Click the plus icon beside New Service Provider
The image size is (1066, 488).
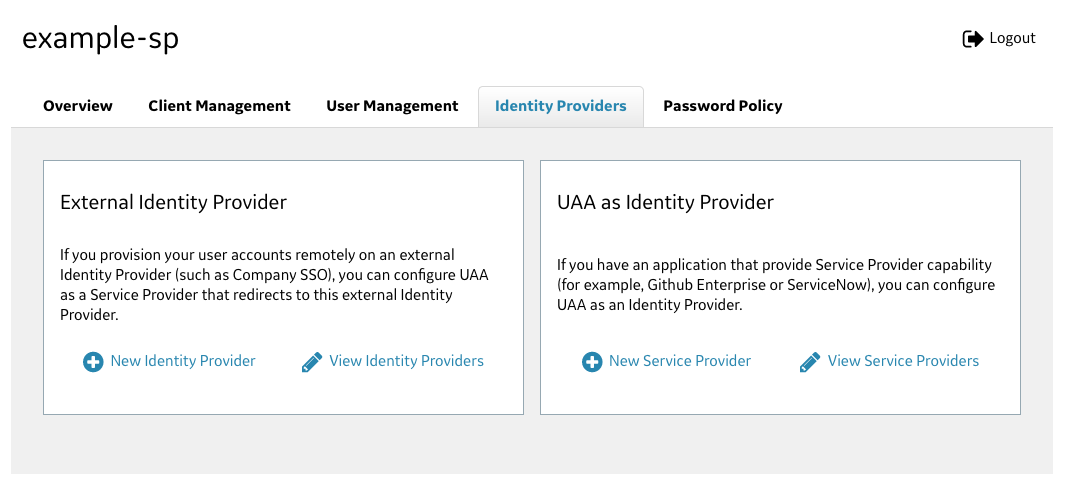(592, 362)
